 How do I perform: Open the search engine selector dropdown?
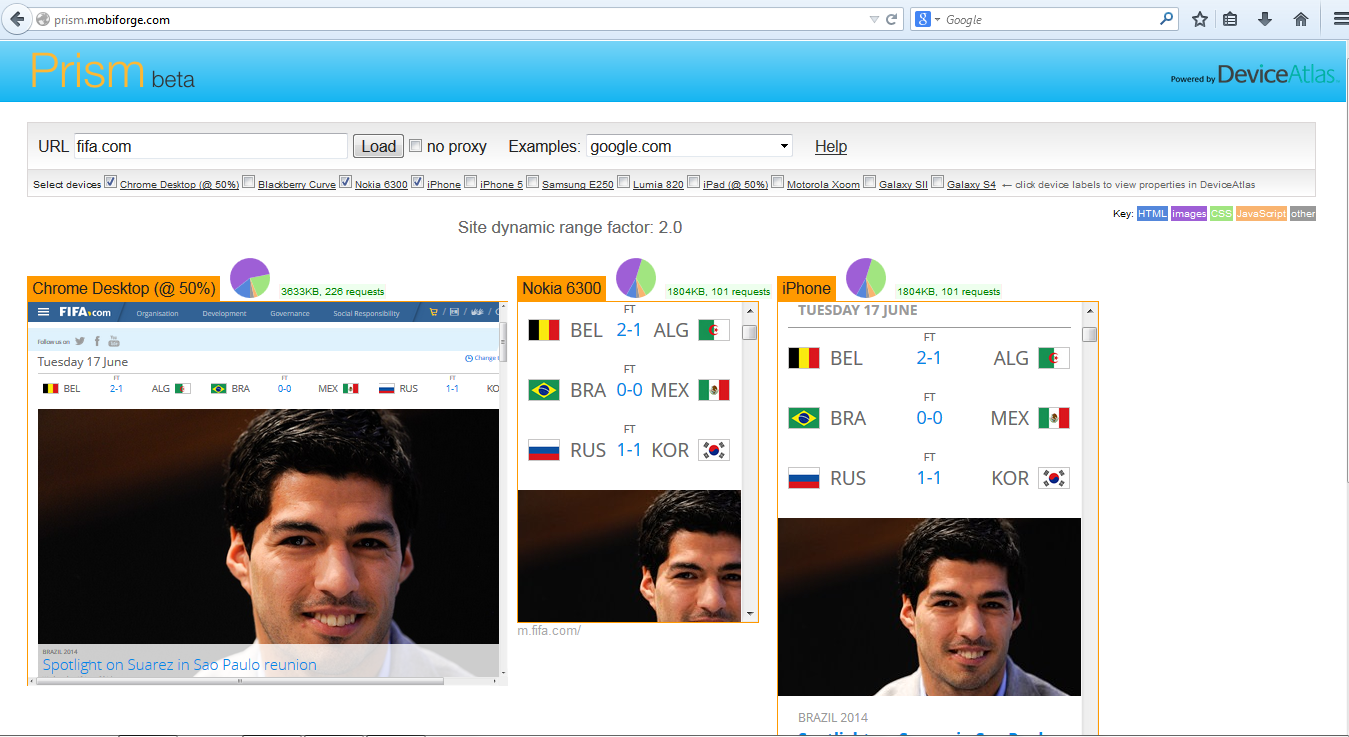(927, 19)
